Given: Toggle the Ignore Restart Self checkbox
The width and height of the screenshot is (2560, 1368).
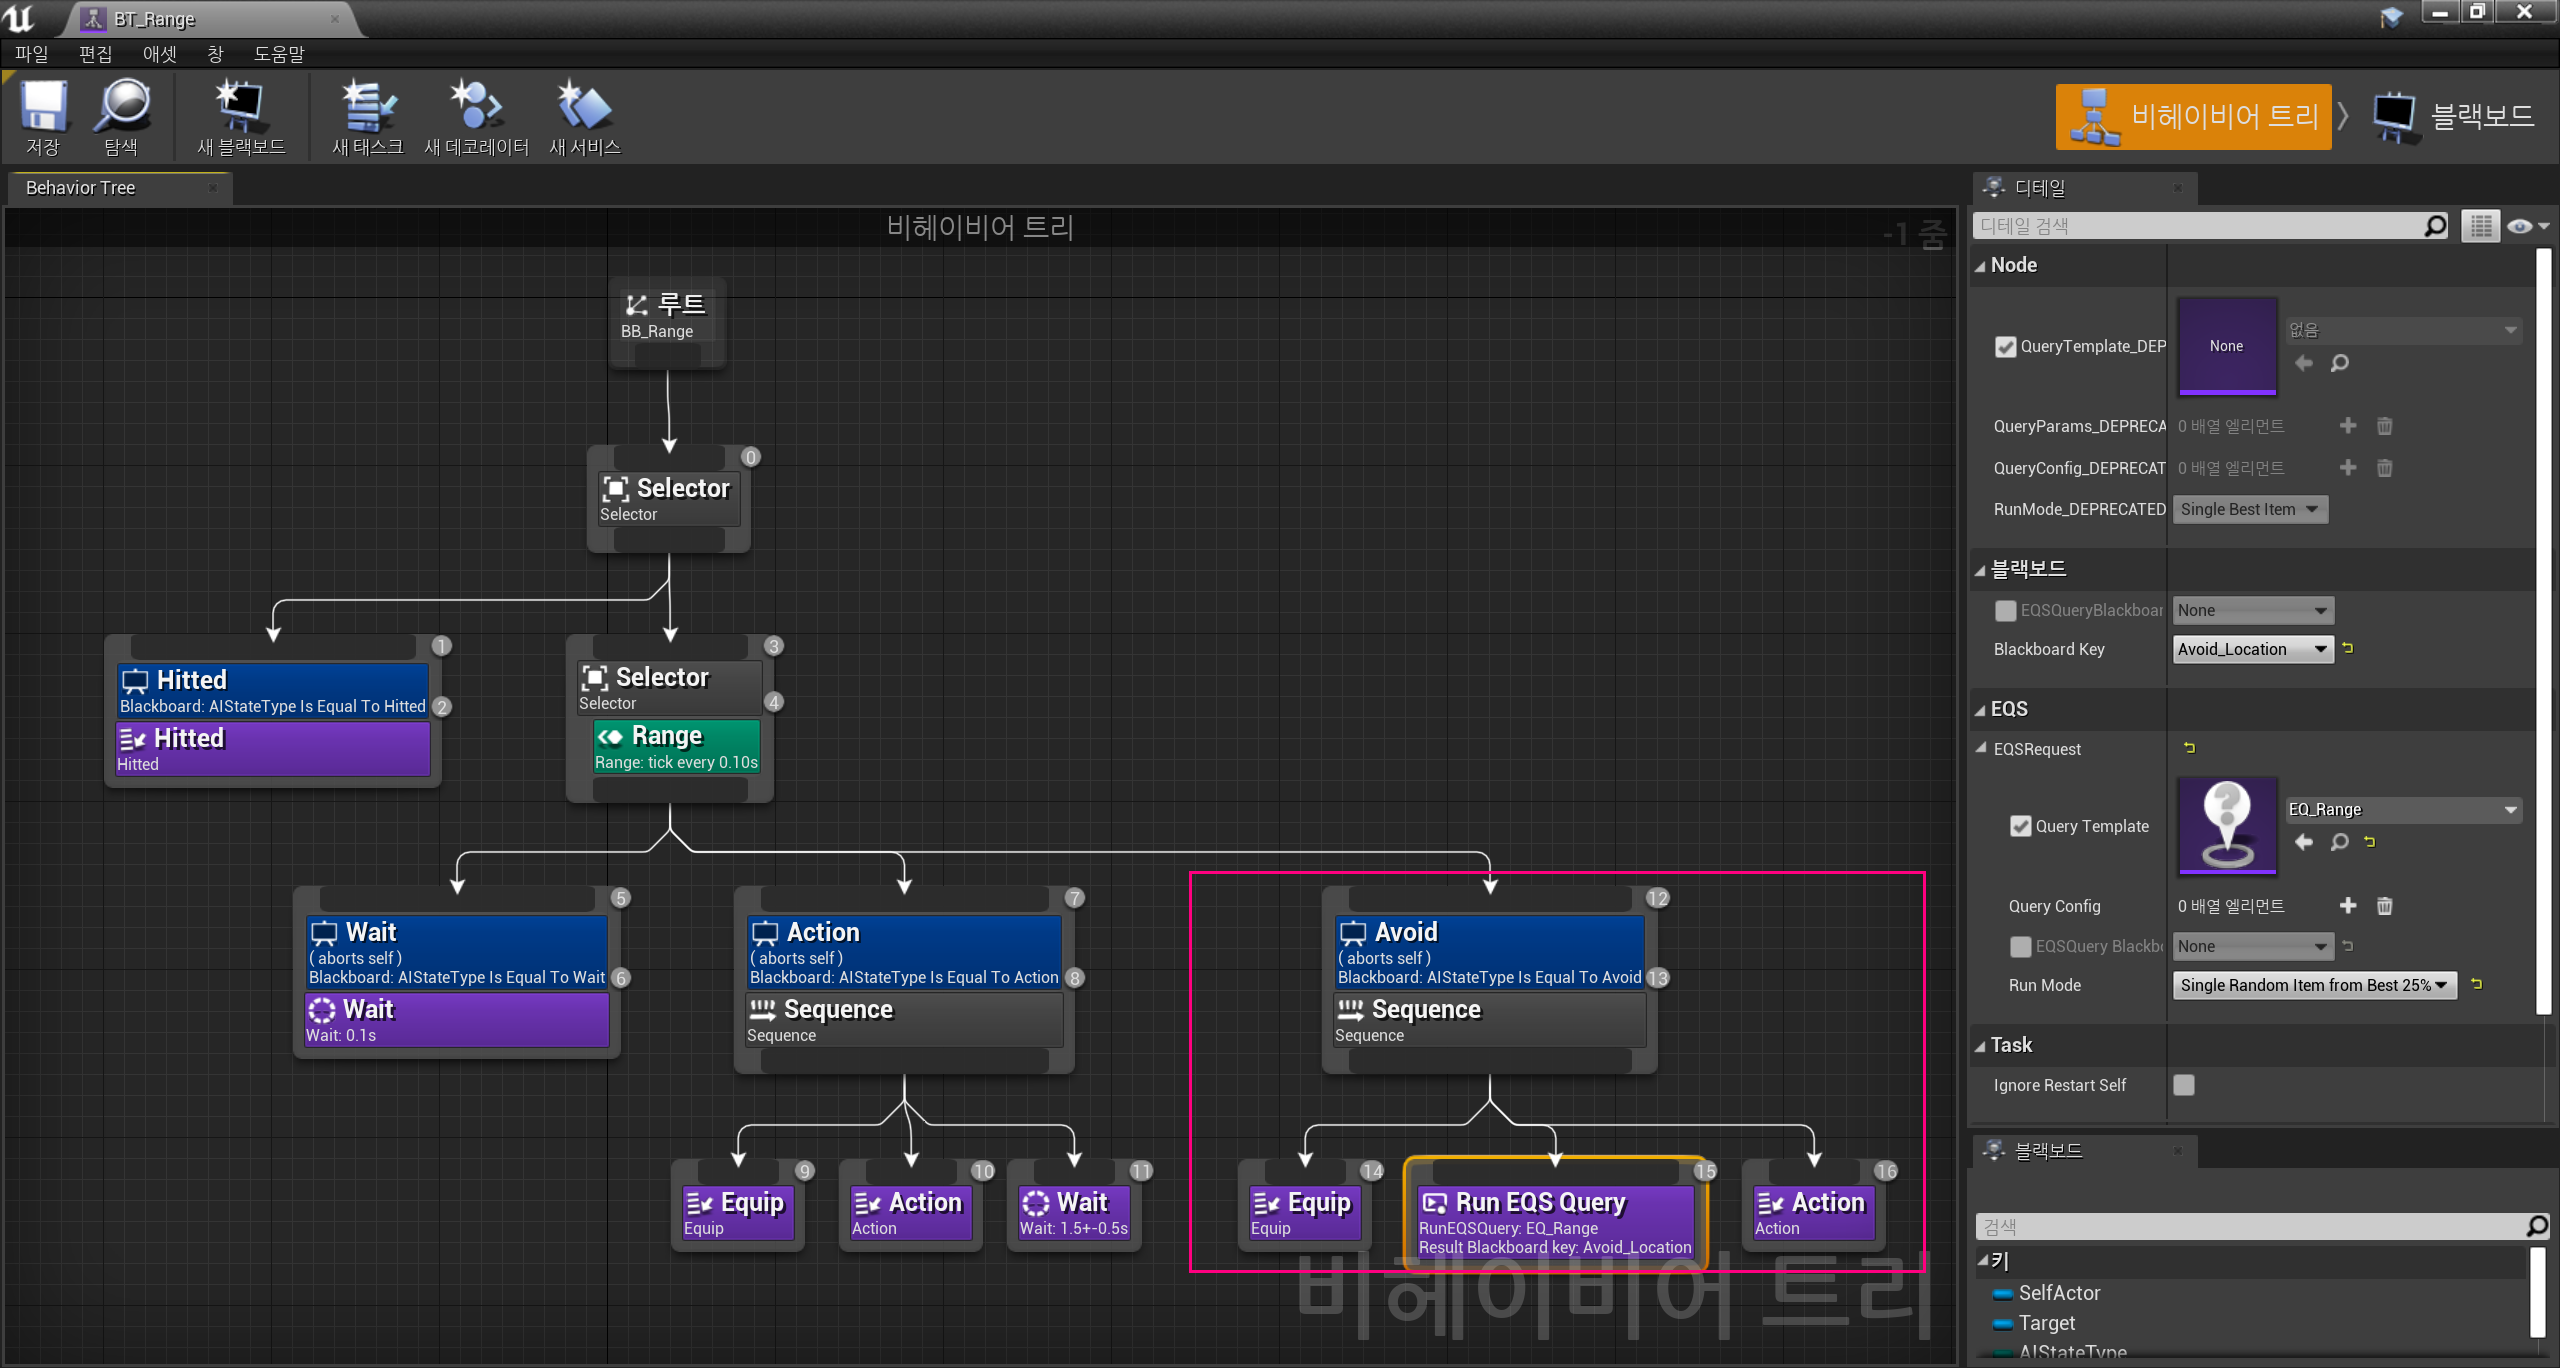Looking at the screenshot, I should (2184, 1085).
